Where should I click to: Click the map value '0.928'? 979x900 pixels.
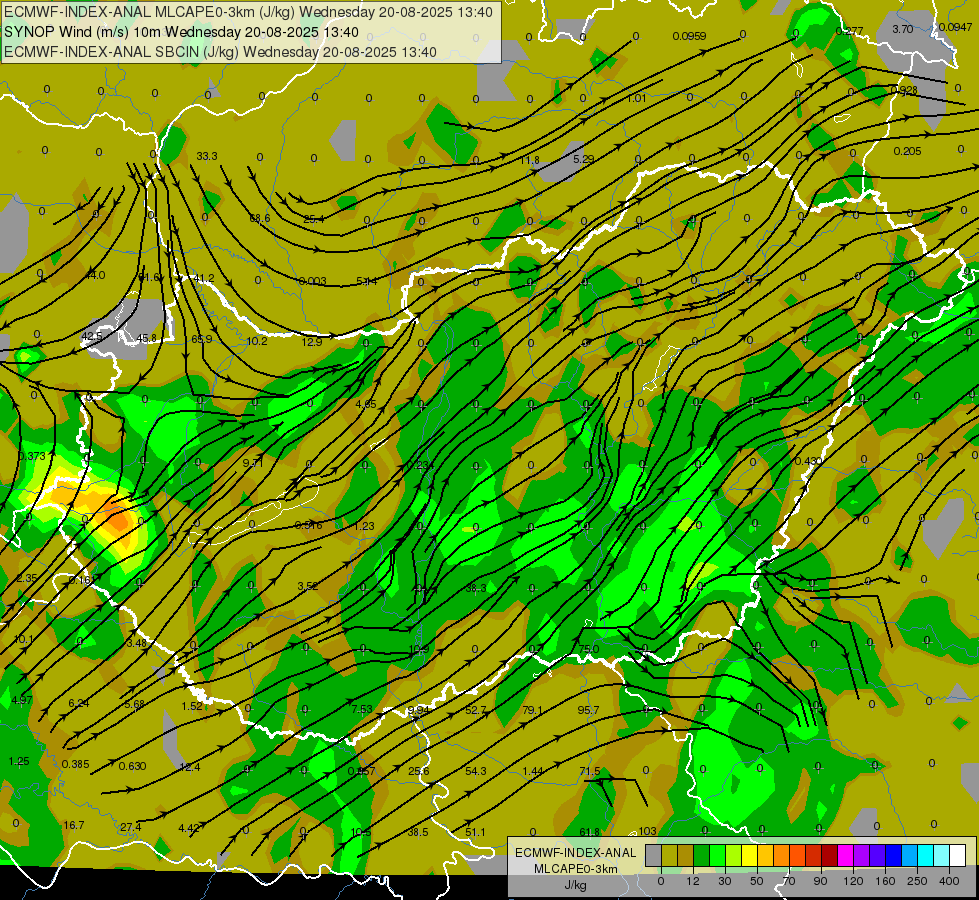point(904,91)
